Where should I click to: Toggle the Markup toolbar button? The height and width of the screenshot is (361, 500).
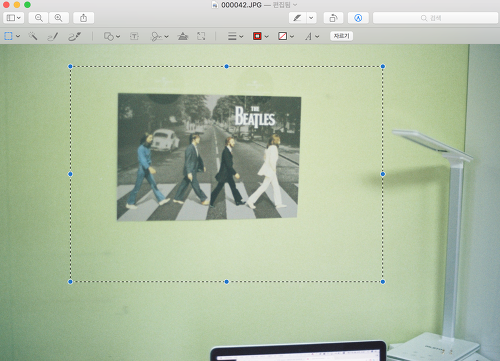tap(358, 18)
